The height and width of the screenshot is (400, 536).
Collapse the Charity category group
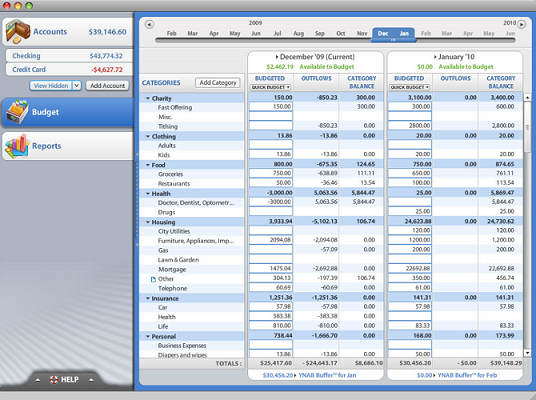click(148, 98)
